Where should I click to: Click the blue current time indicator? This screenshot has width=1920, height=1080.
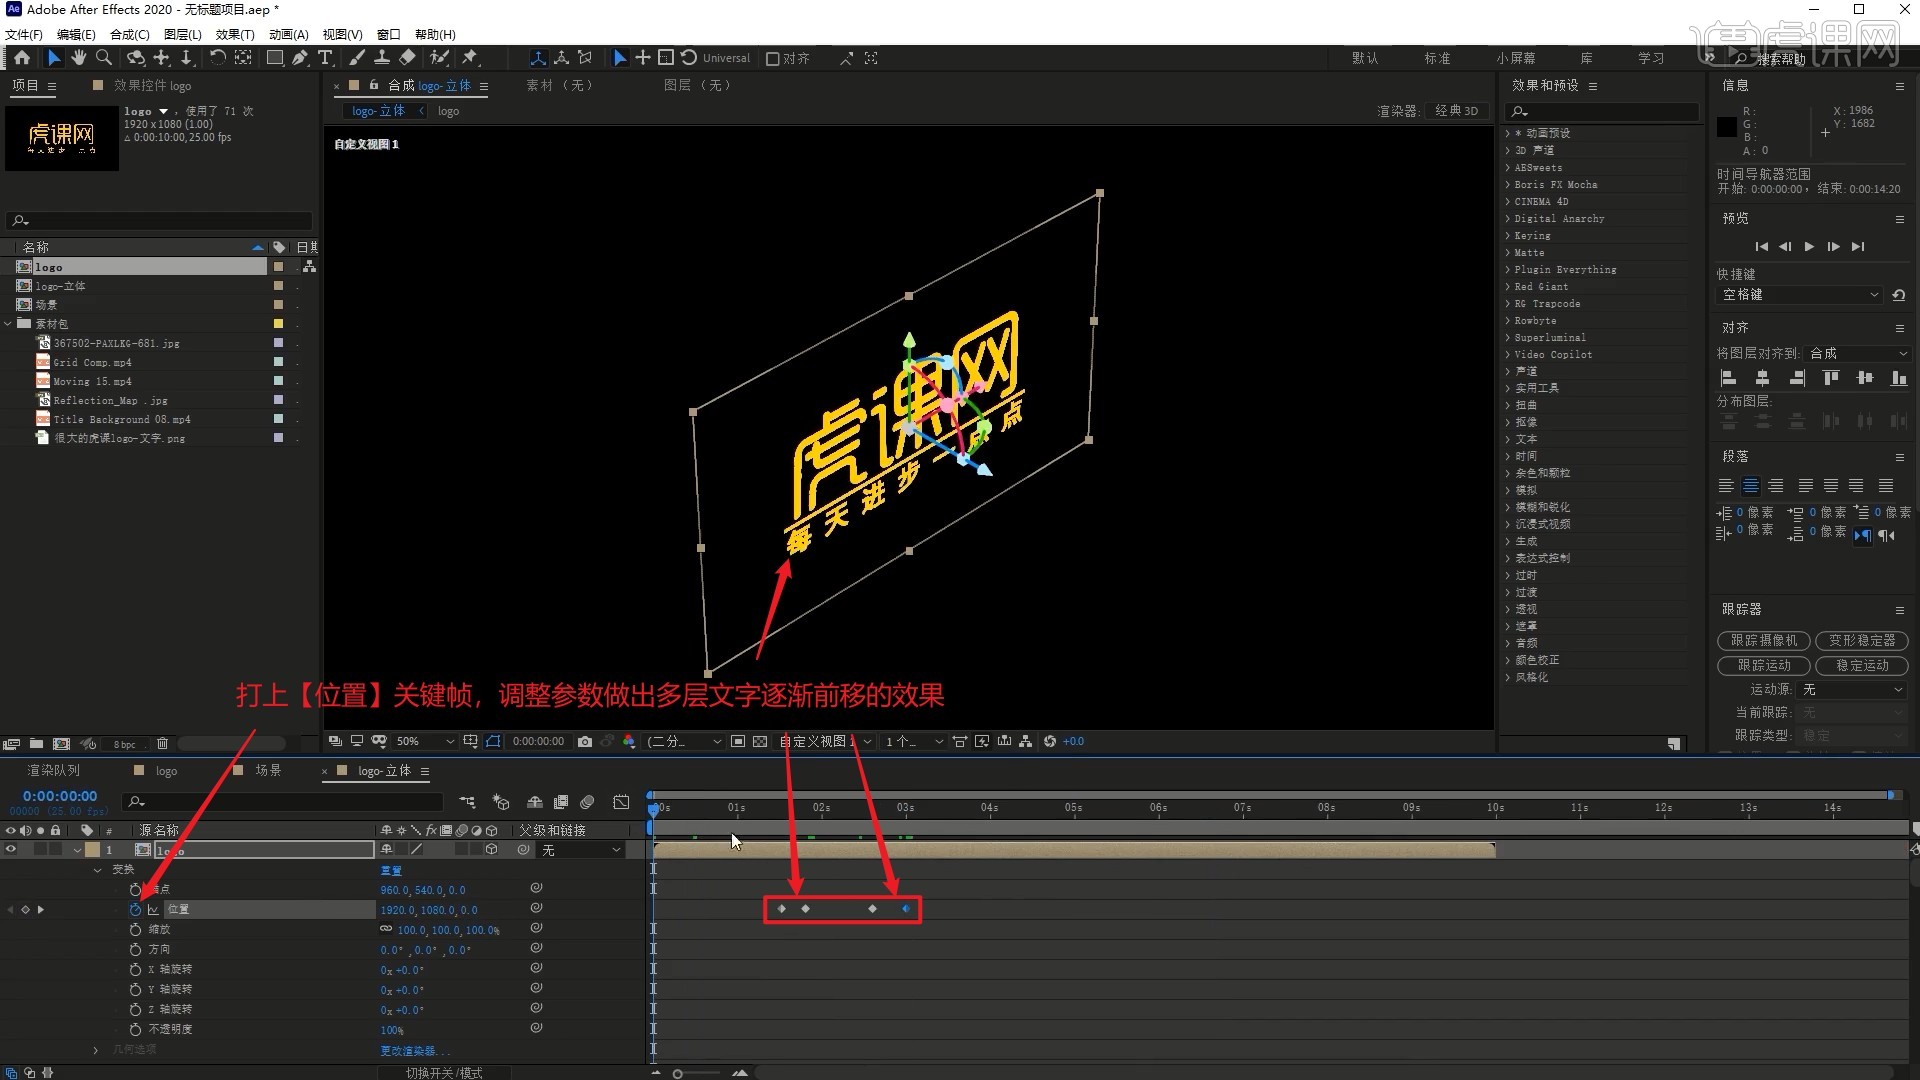click(x=654, y=809)
